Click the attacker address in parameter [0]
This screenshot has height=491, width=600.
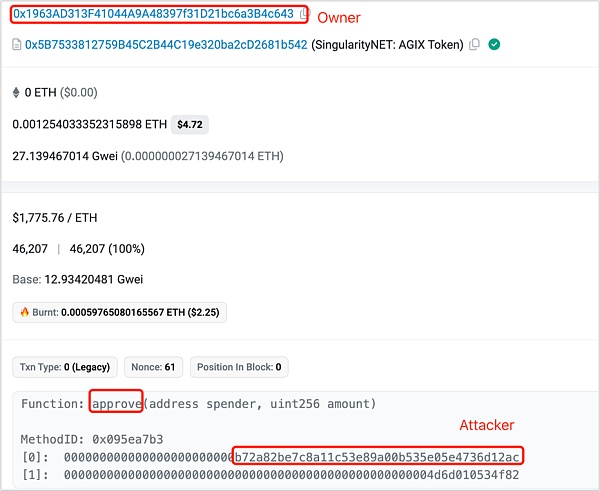click(377, 457)
